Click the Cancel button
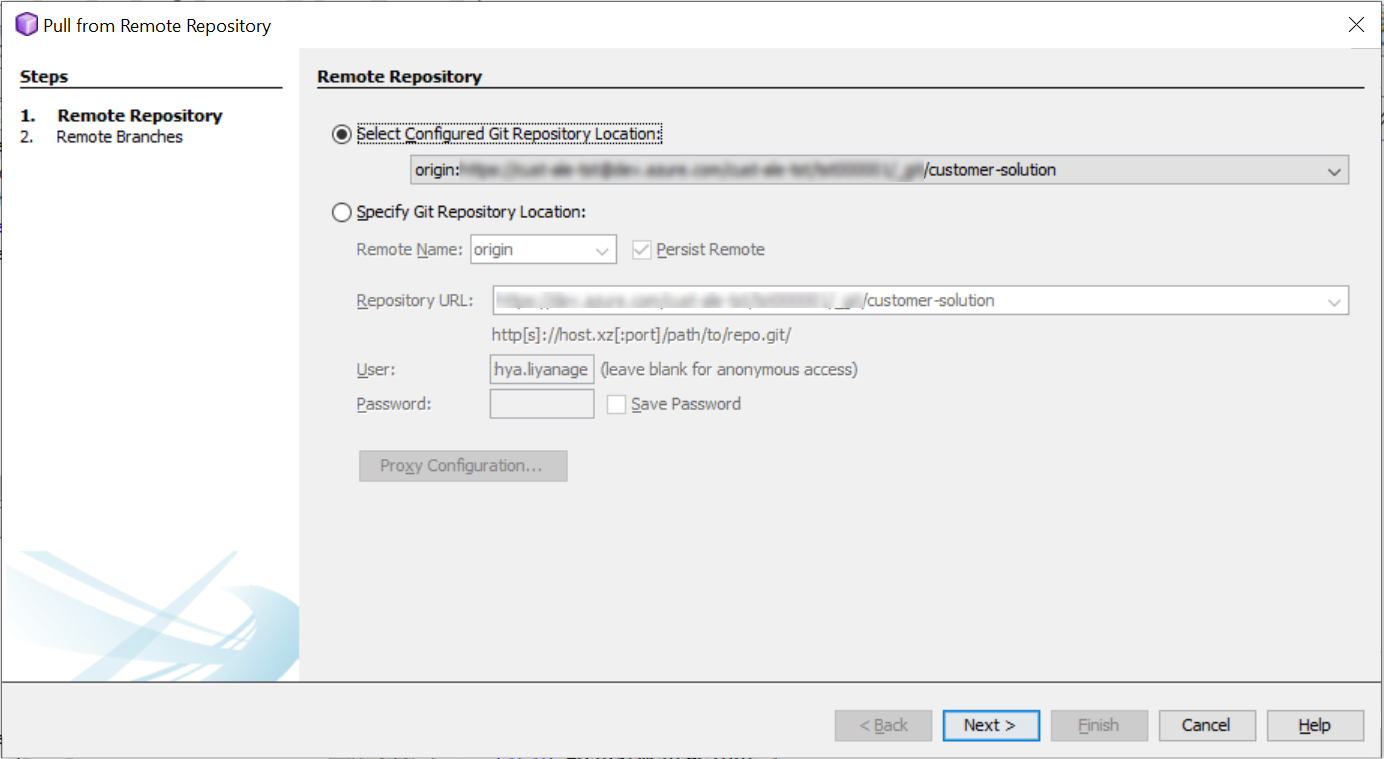This screenshot has height=759, width=1384. [1205, 725]
